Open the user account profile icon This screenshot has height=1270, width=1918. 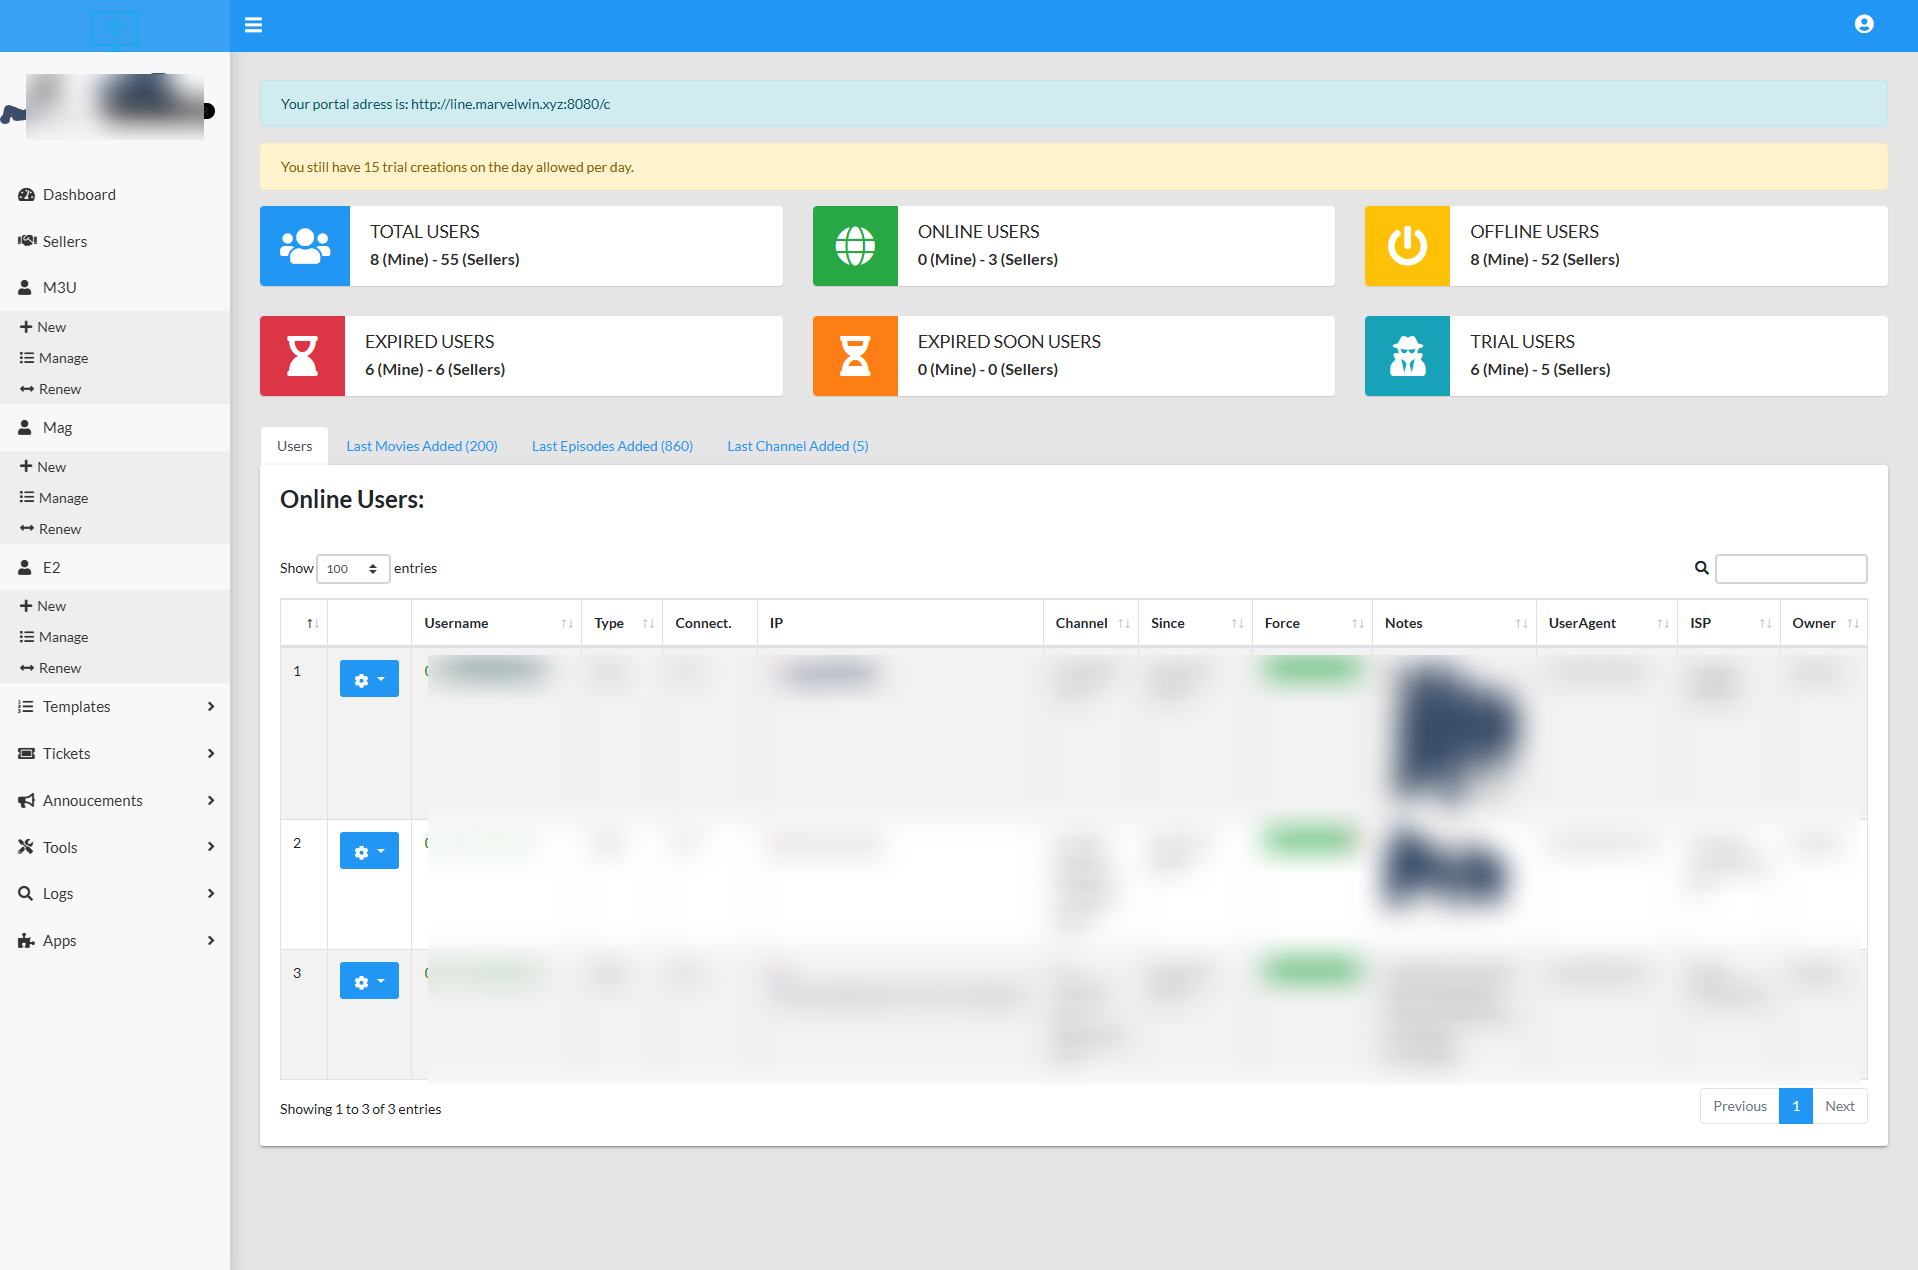1863,24
